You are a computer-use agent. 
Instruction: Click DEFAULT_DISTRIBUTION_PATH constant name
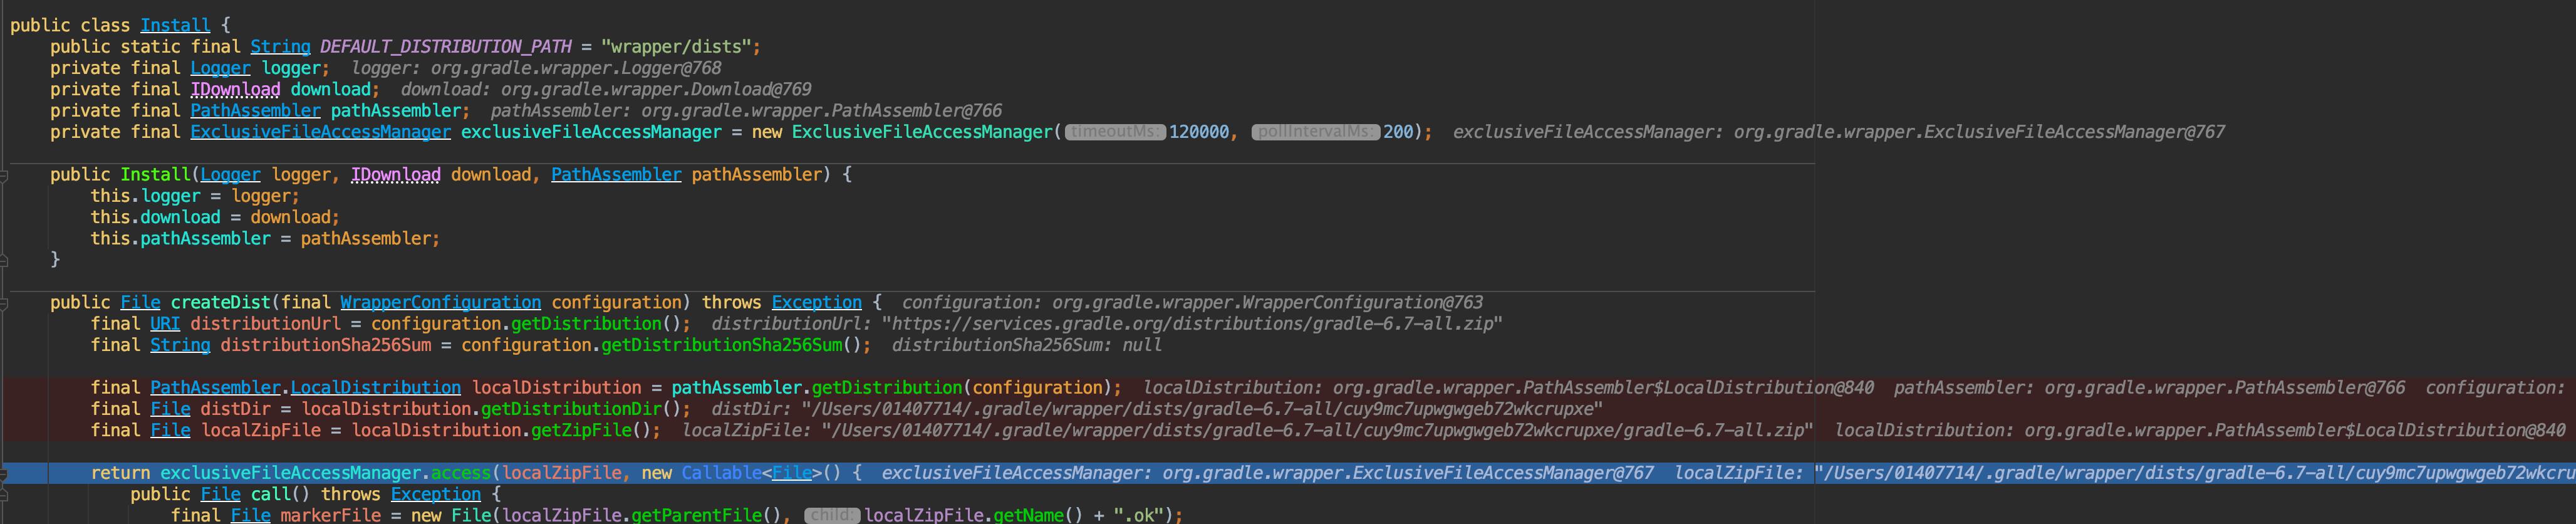click(446, 46)
